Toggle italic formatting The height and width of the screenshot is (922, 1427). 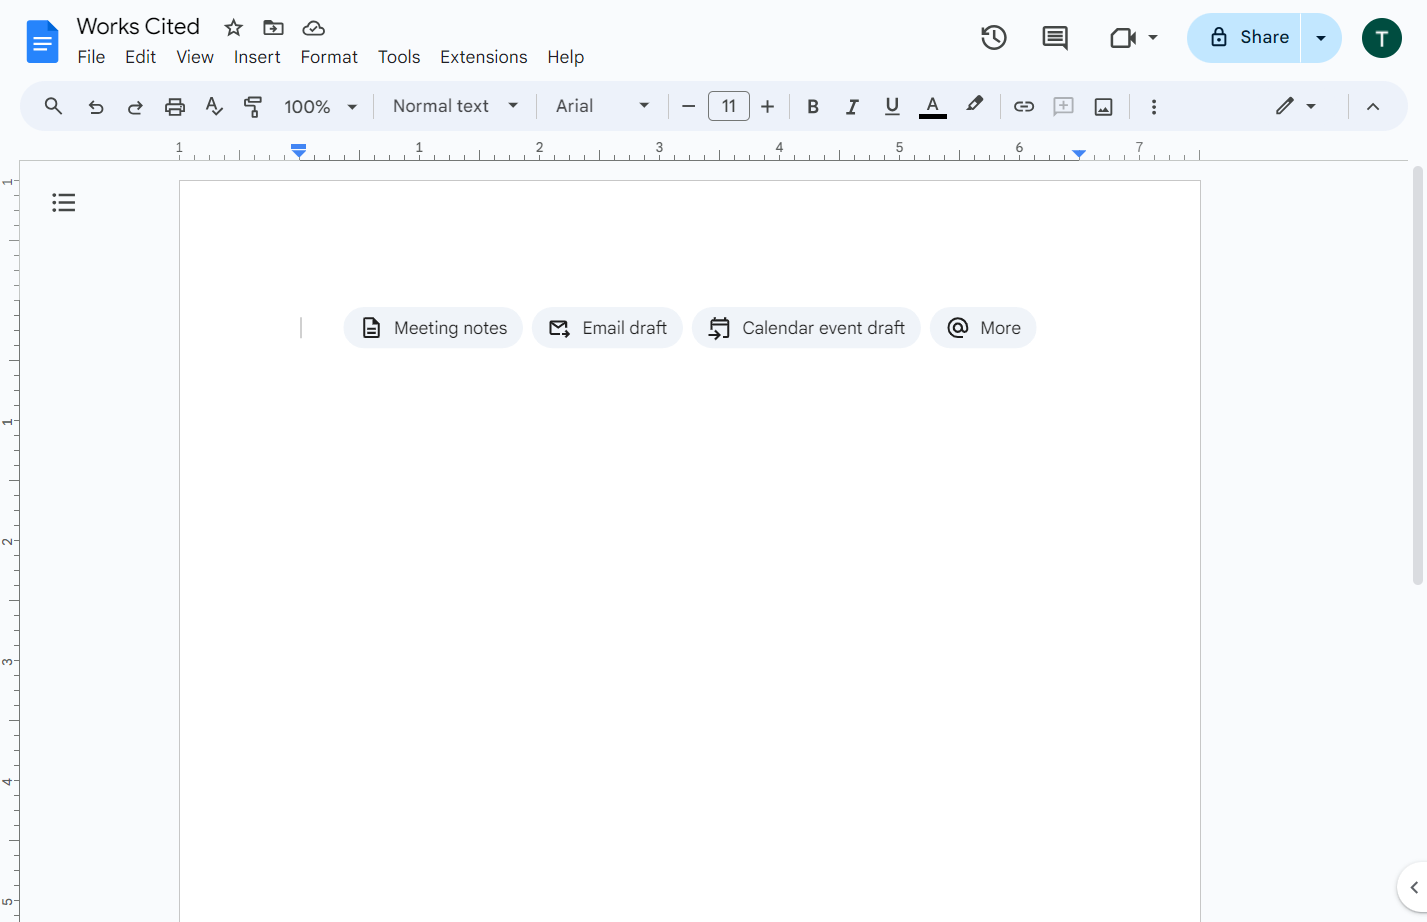pos(852,107)
